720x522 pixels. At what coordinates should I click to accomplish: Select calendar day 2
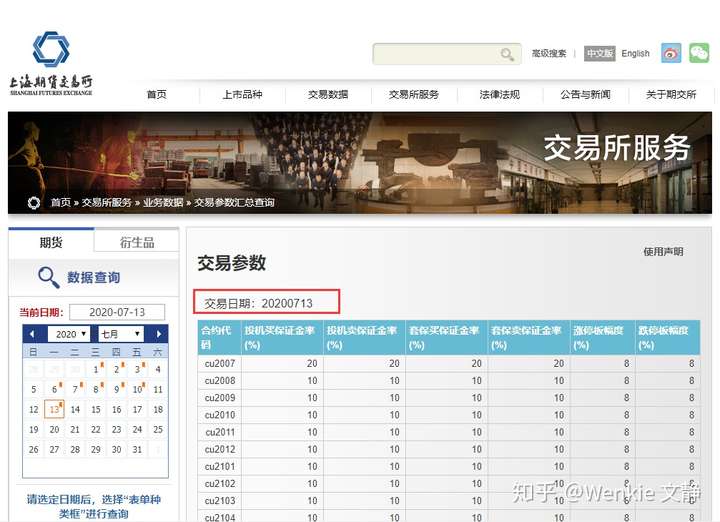pyautogui.click(x=117, y=369)
